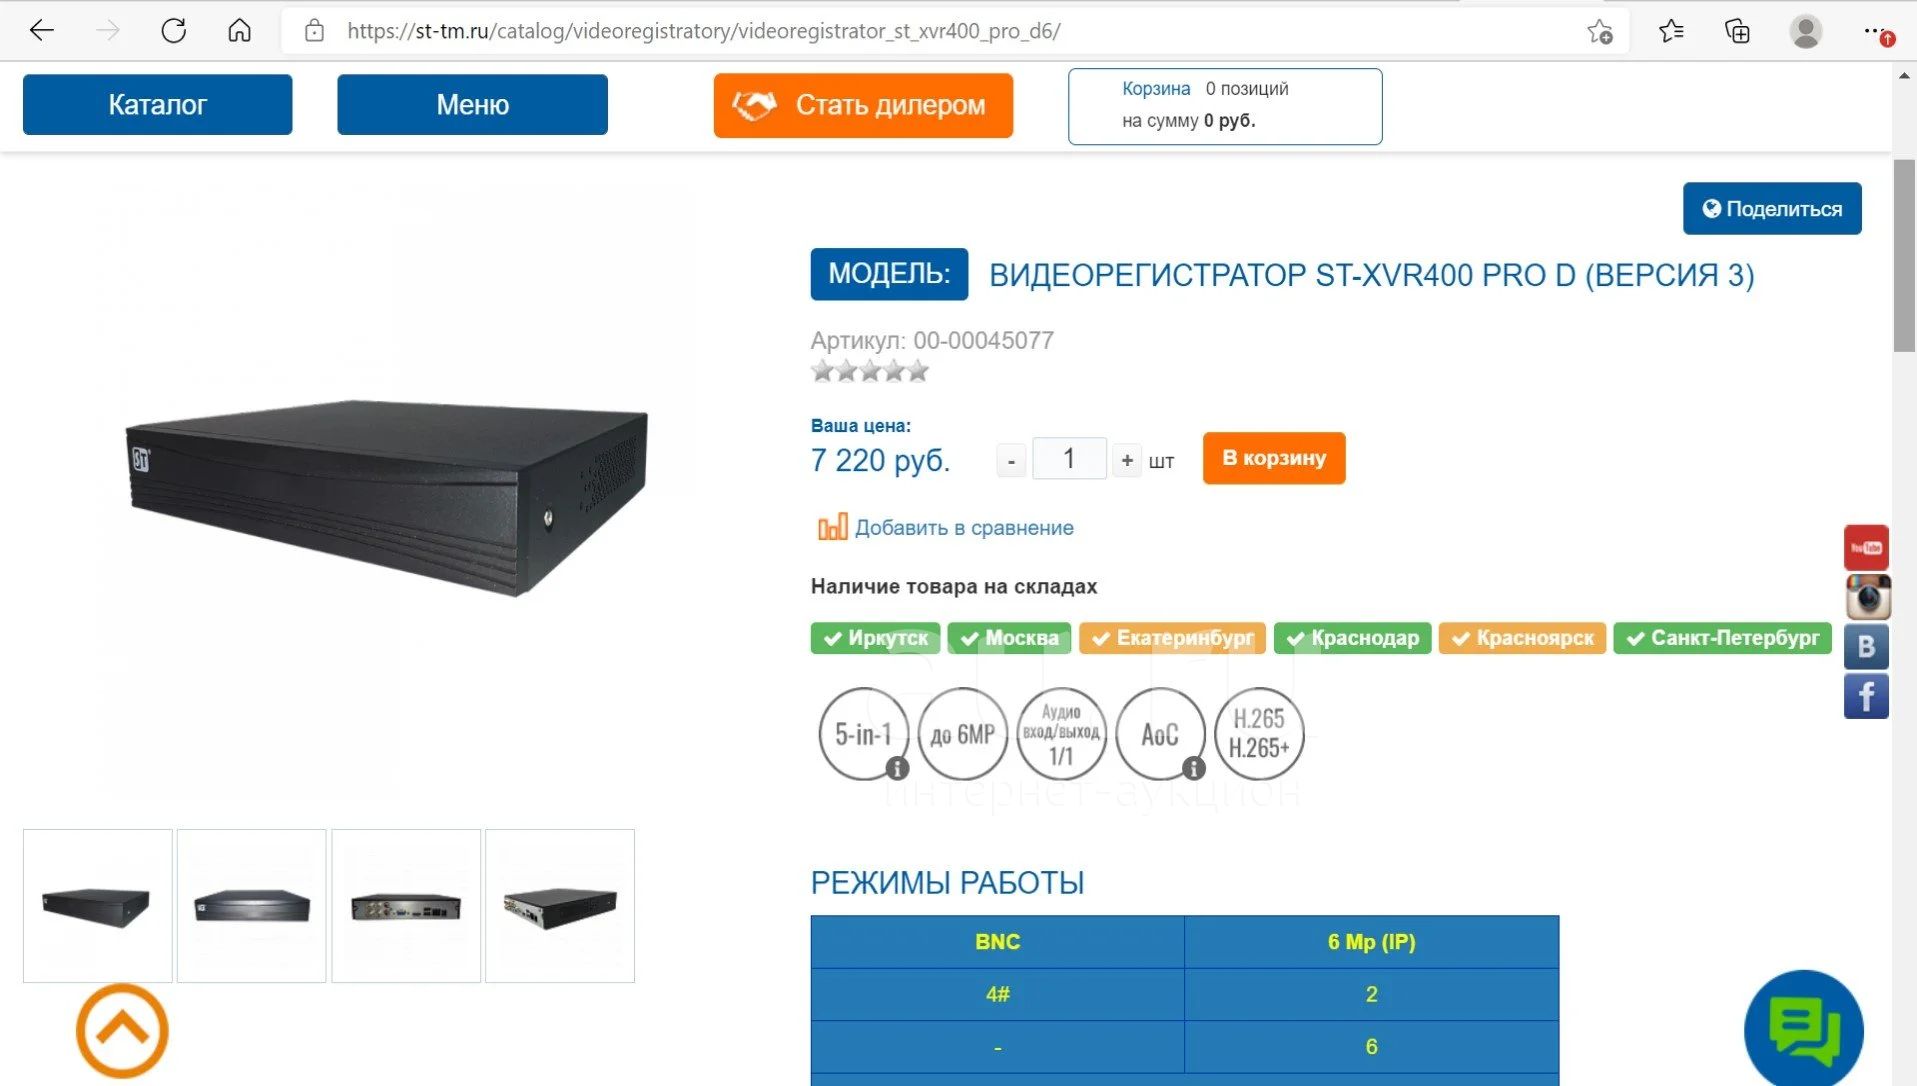Open the Instagram sidebar icon

point(1866,597)
